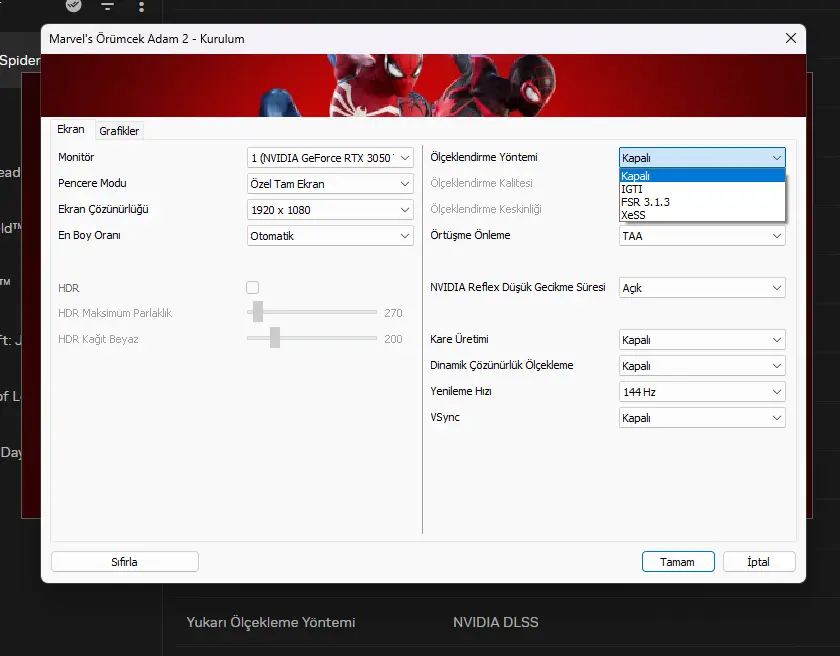Click the 200 paper white value
This screenshot has width=840, height=656.
pos(393,339)
